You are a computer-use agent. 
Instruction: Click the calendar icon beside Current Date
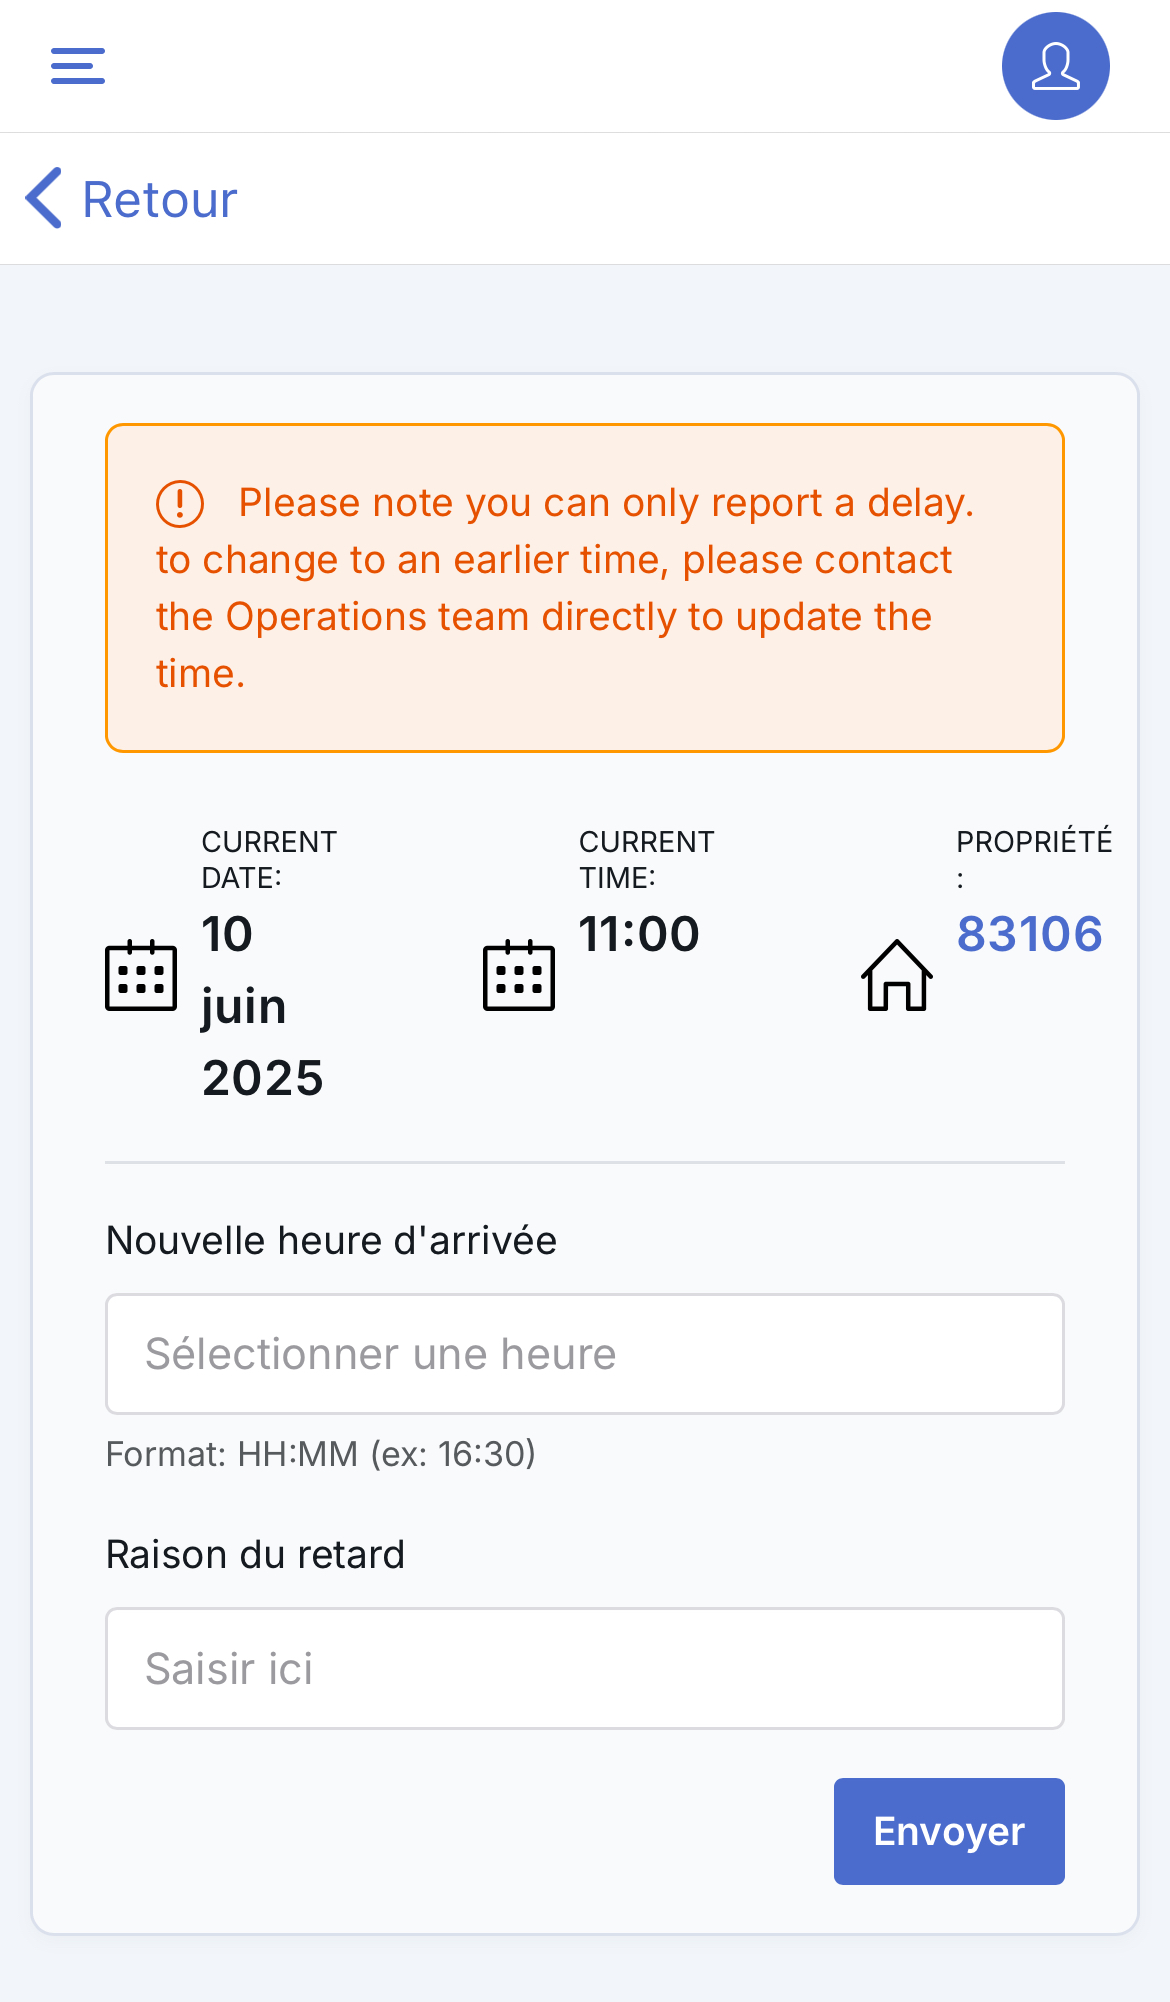(141, 975)
